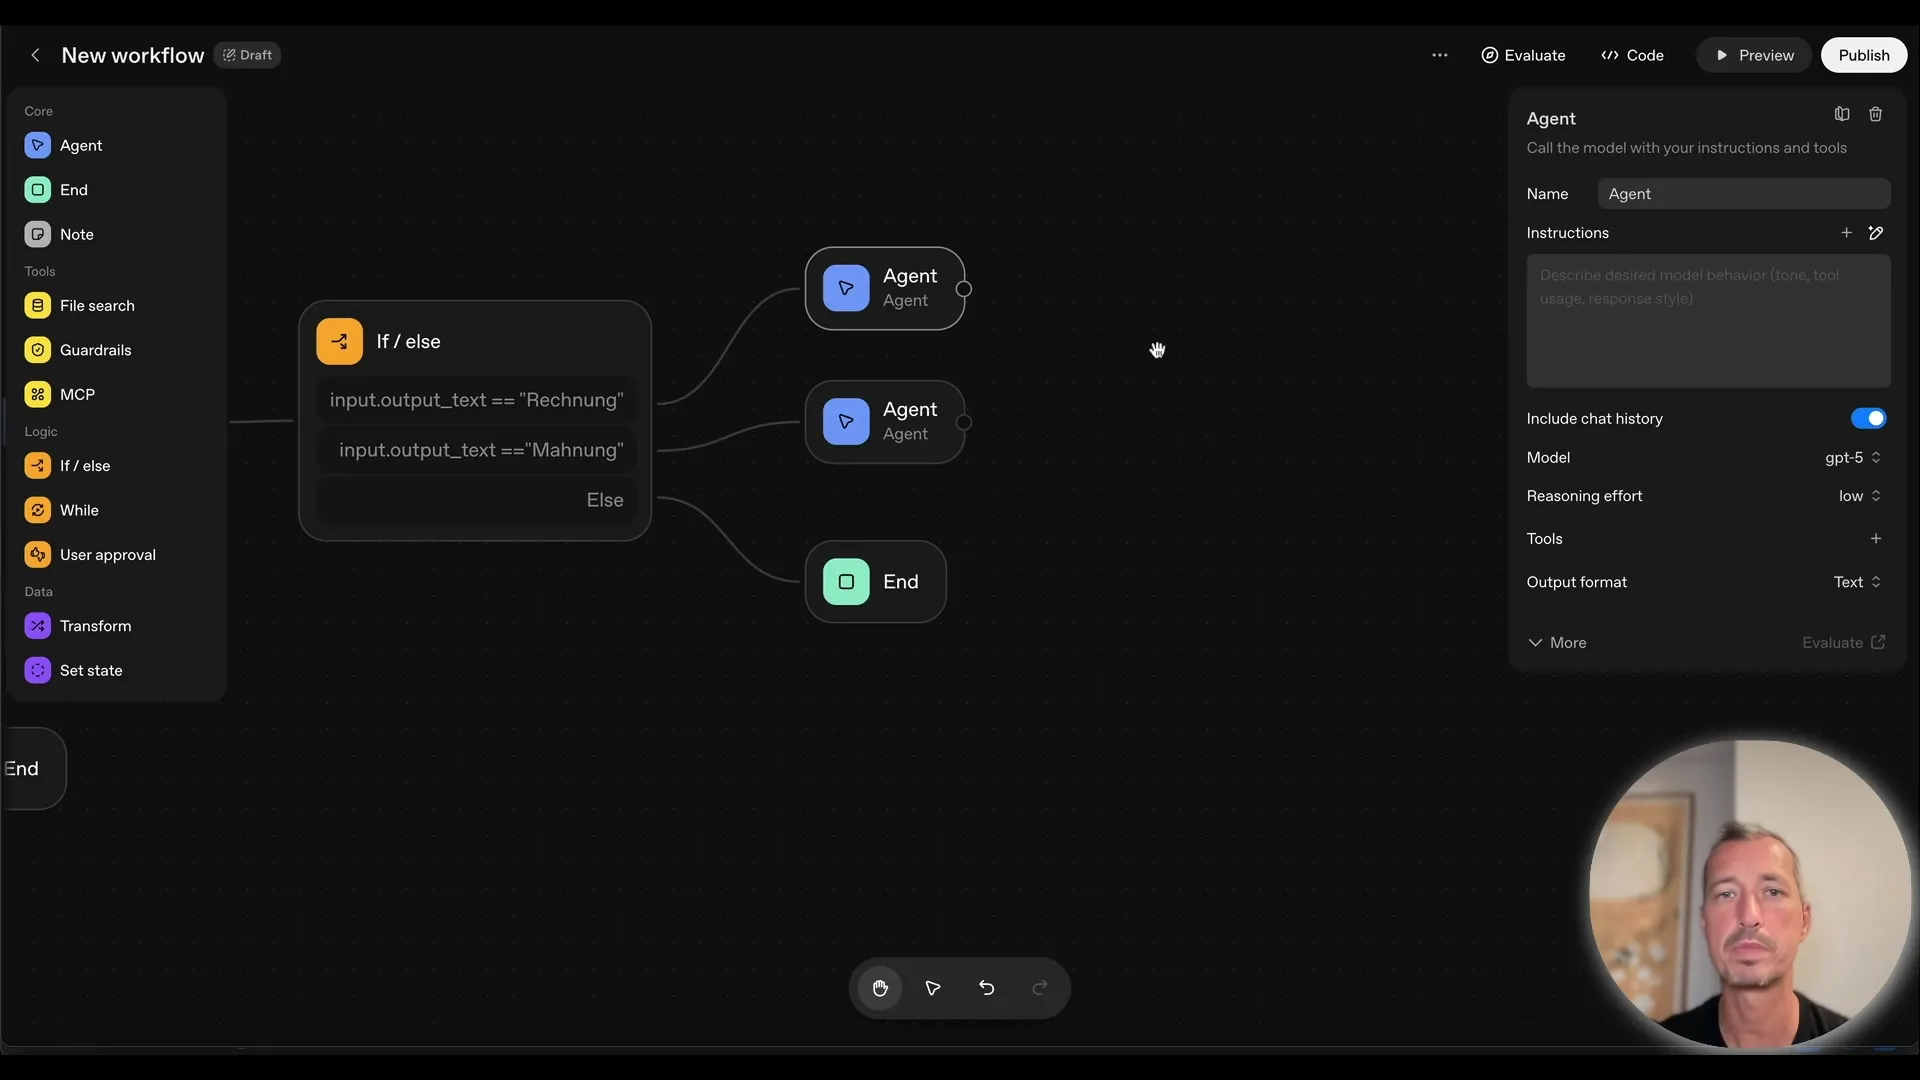Preview the workflow
The height and width of the screenshot is (1080, 1920).
click(x=1754, y=55)
